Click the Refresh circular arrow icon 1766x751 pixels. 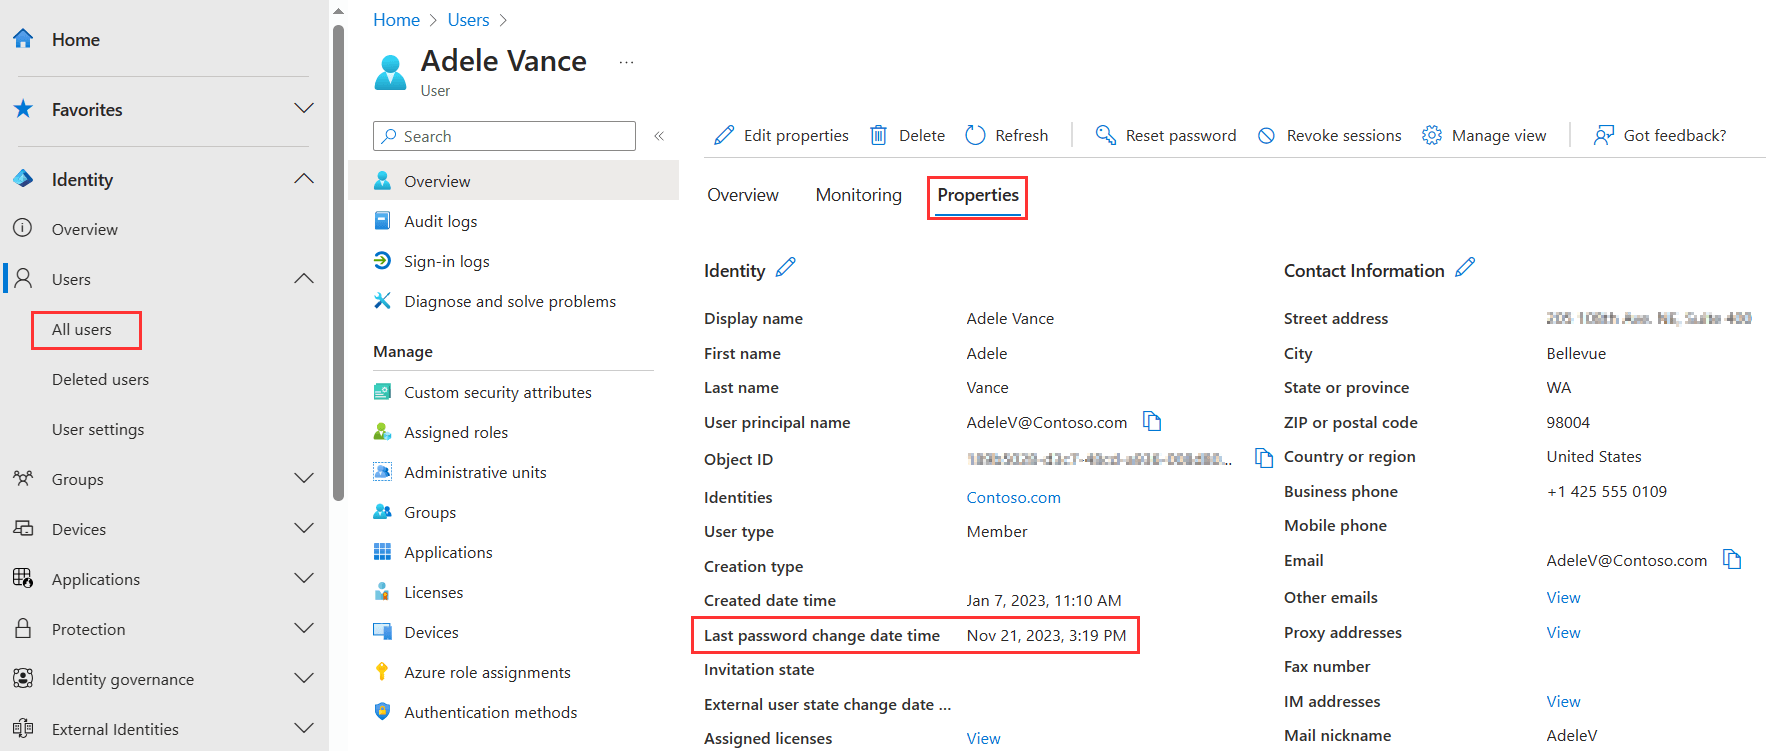[975, 135]
